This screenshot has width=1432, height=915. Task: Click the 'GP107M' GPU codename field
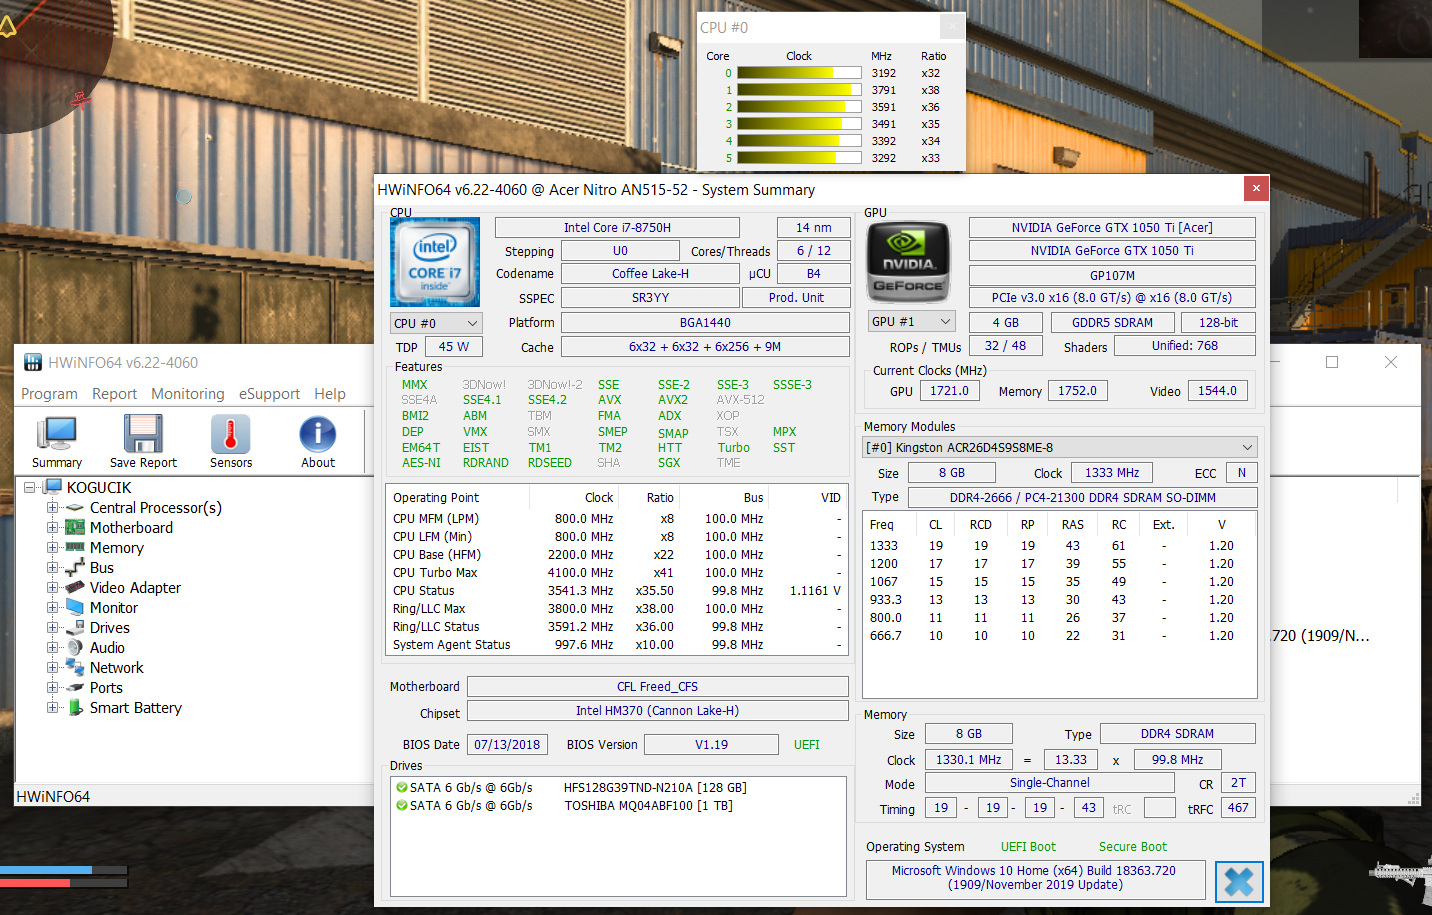[1112, 275]
